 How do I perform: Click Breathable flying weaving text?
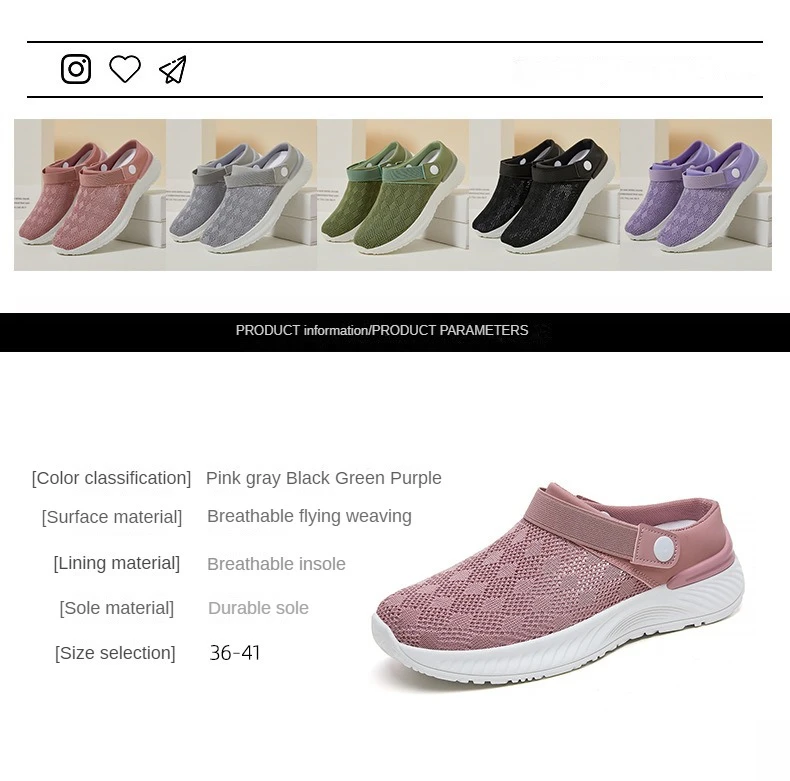[x=309, y=516]
